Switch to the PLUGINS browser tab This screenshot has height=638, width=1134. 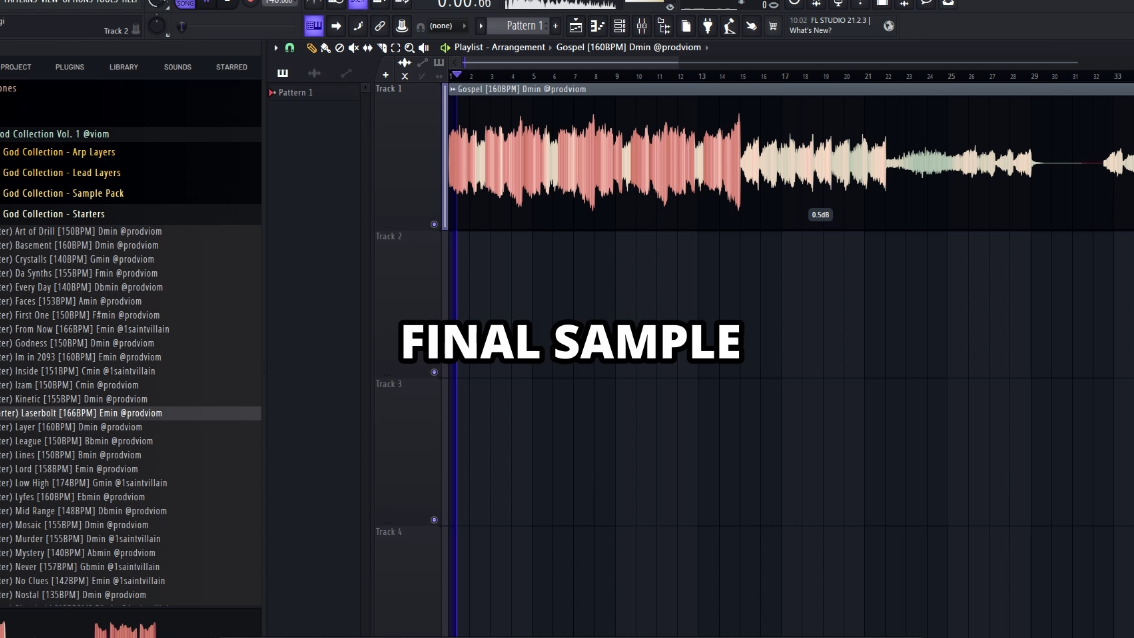click(x=70, y=67)
